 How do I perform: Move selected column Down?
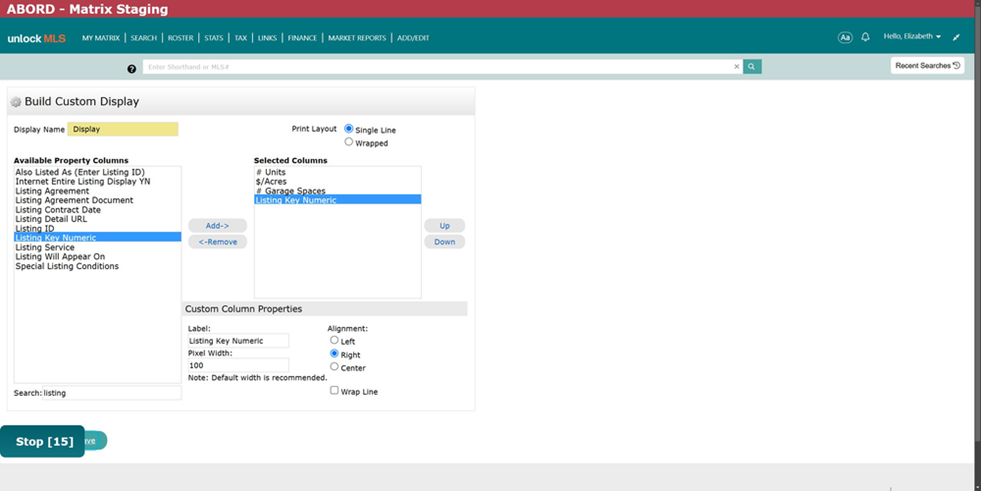[x=444, y=242]
